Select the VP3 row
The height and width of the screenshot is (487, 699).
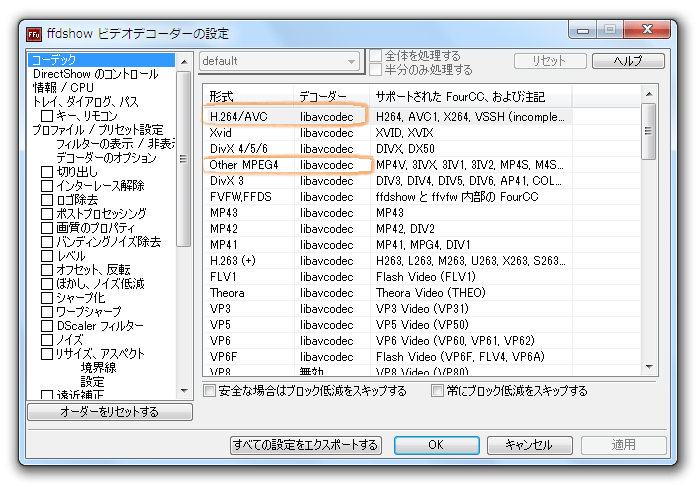point(387,309)
